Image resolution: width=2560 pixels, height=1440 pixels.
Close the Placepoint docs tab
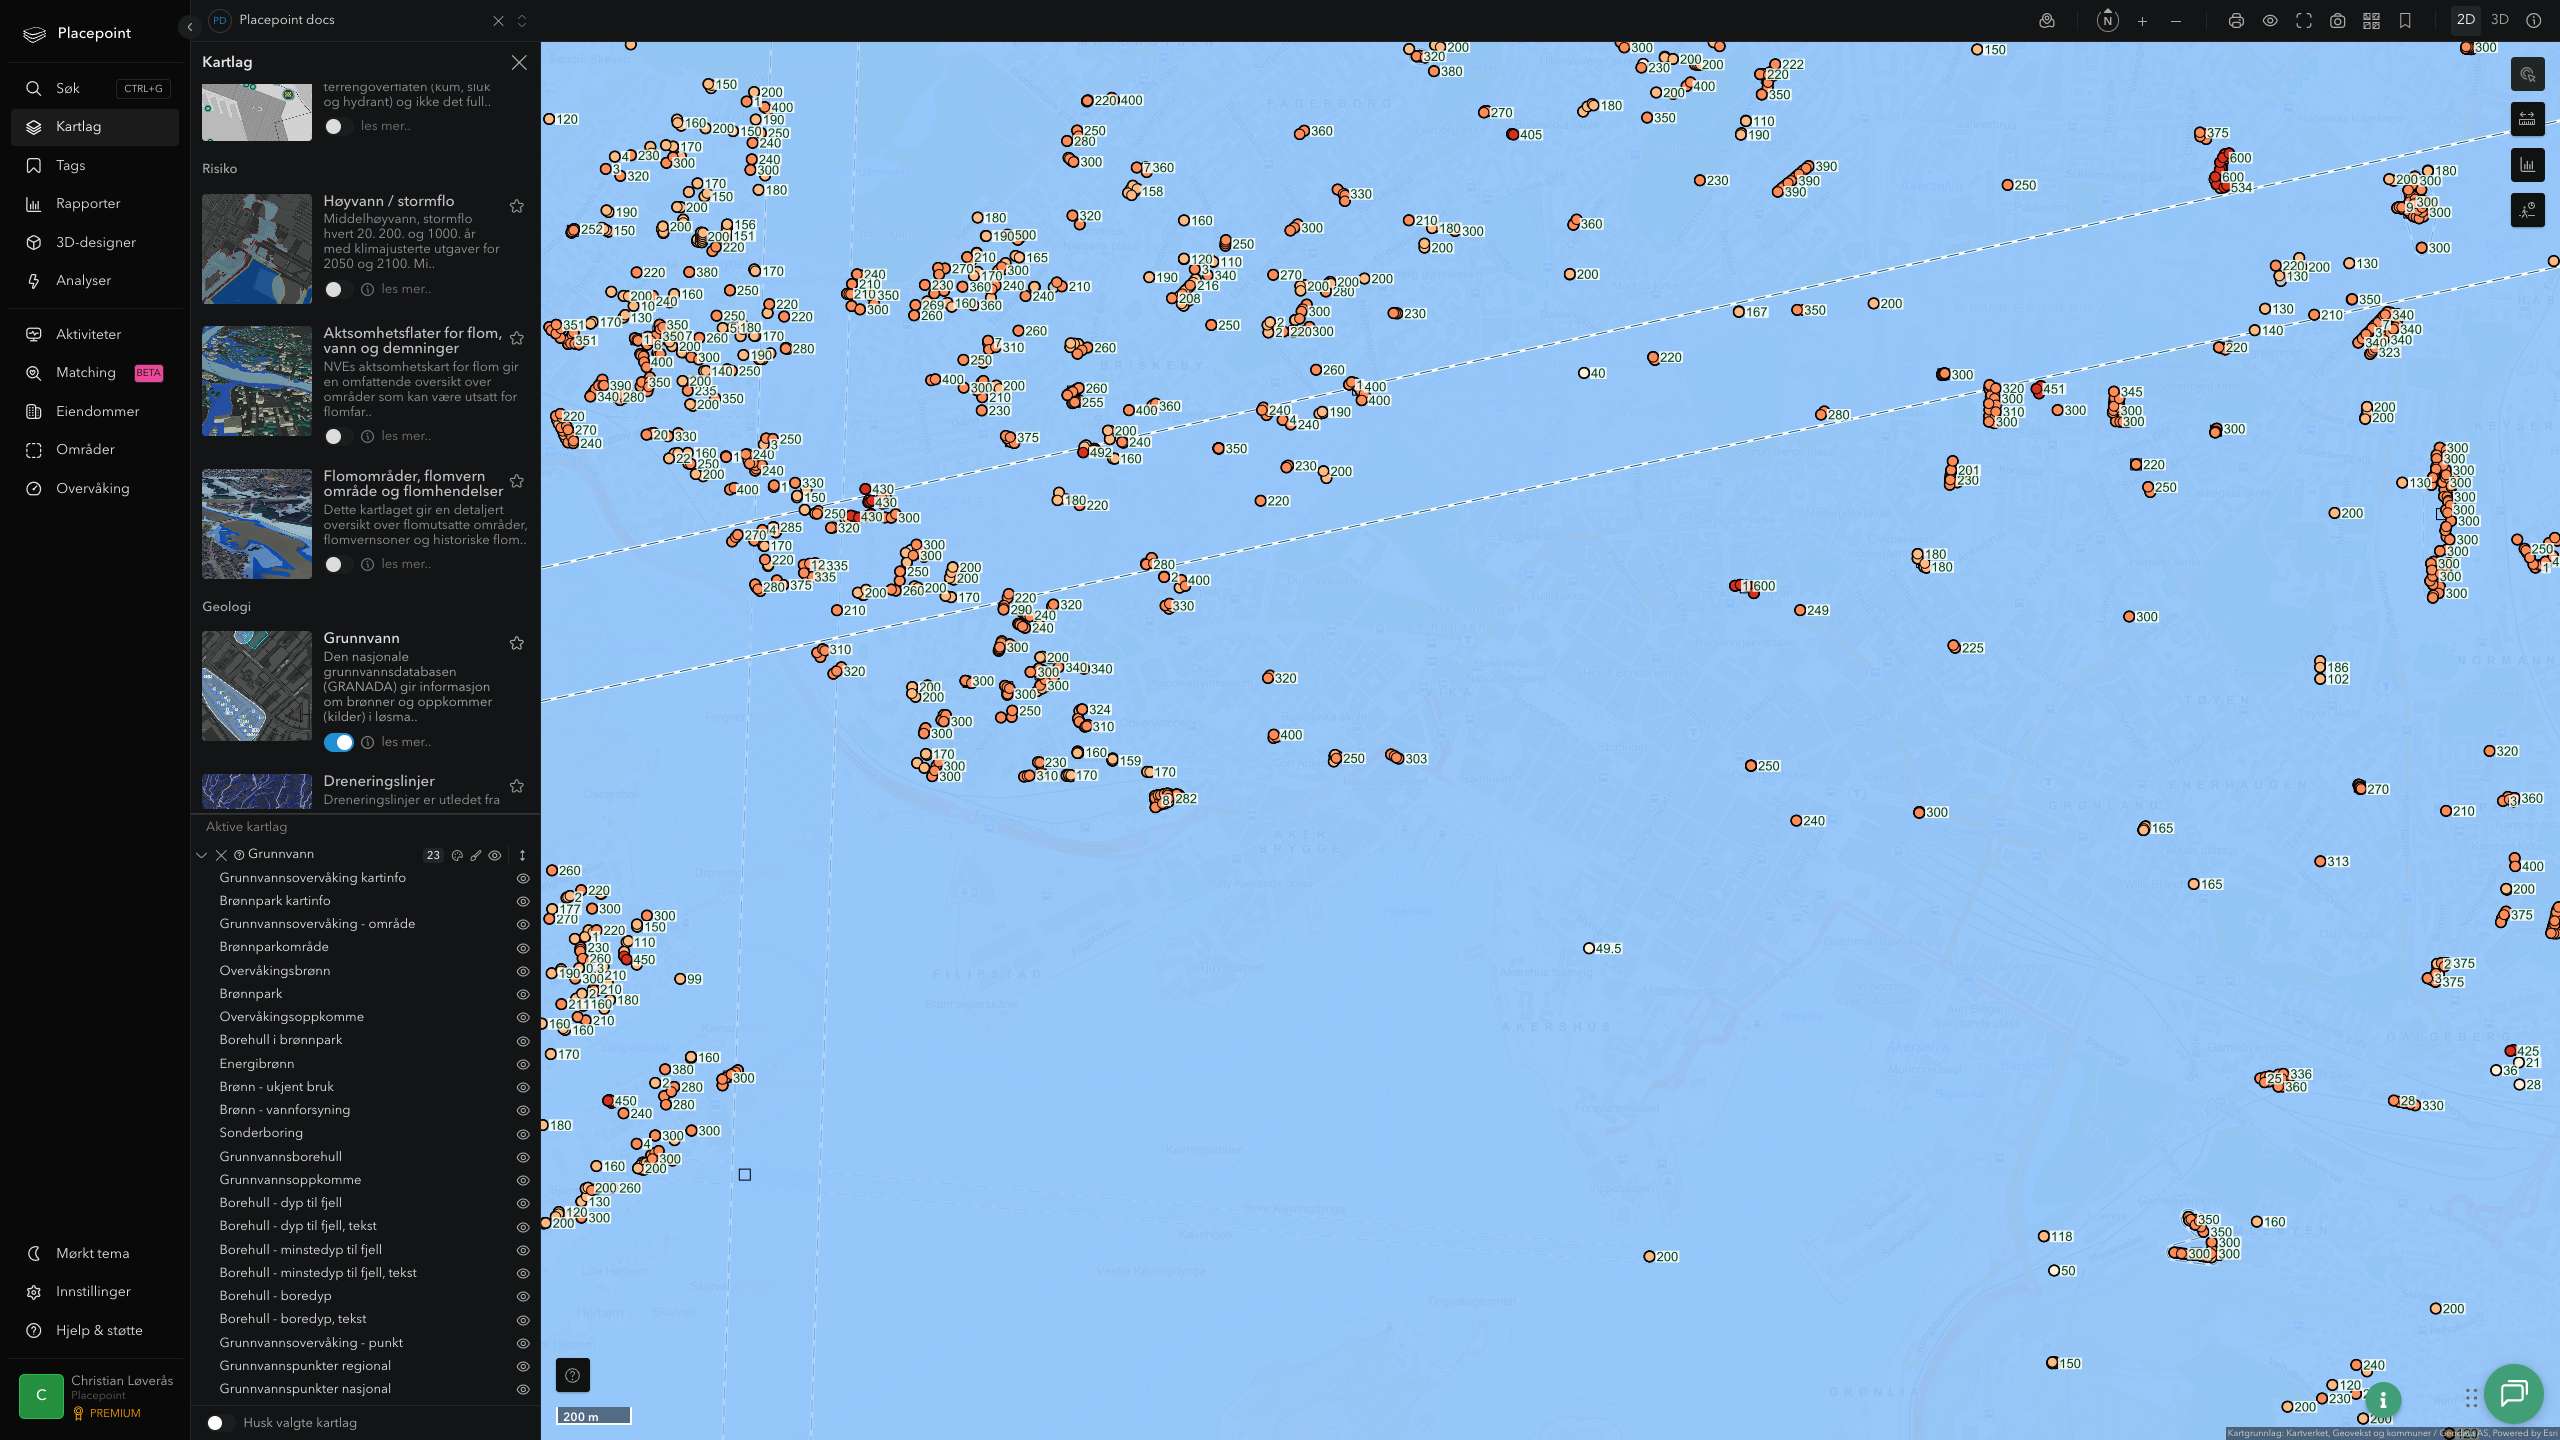point(498,20)
